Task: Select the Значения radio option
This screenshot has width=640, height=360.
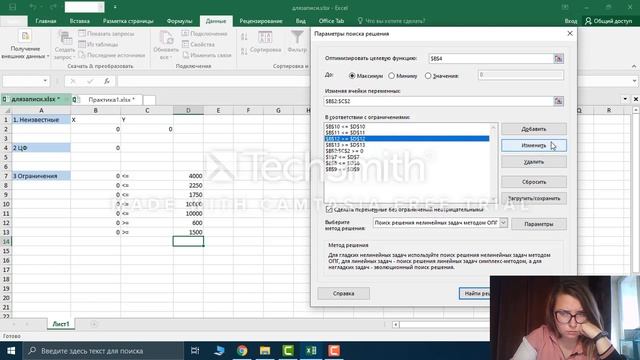Action: click(x=428, y=76)
